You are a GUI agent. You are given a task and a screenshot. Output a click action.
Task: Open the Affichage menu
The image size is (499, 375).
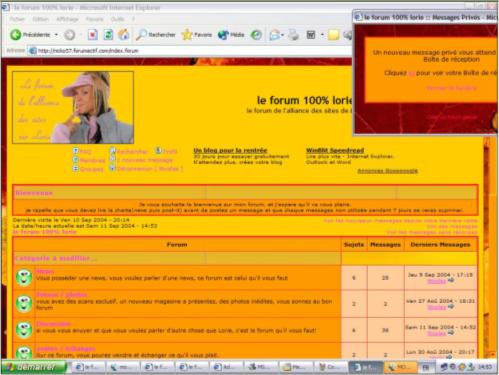tap(67, 19)
